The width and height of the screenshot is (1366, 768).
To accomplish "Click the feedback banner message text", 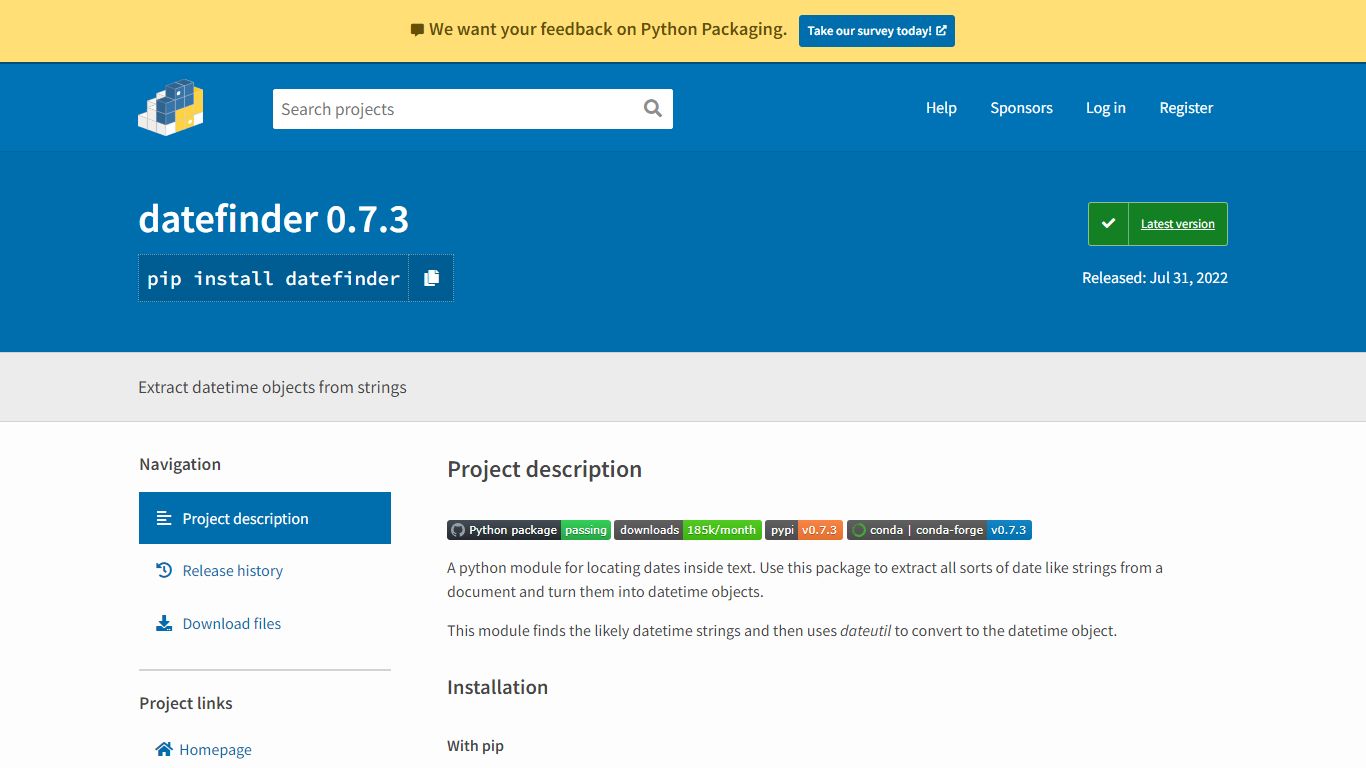I will [x=608, y=30].
